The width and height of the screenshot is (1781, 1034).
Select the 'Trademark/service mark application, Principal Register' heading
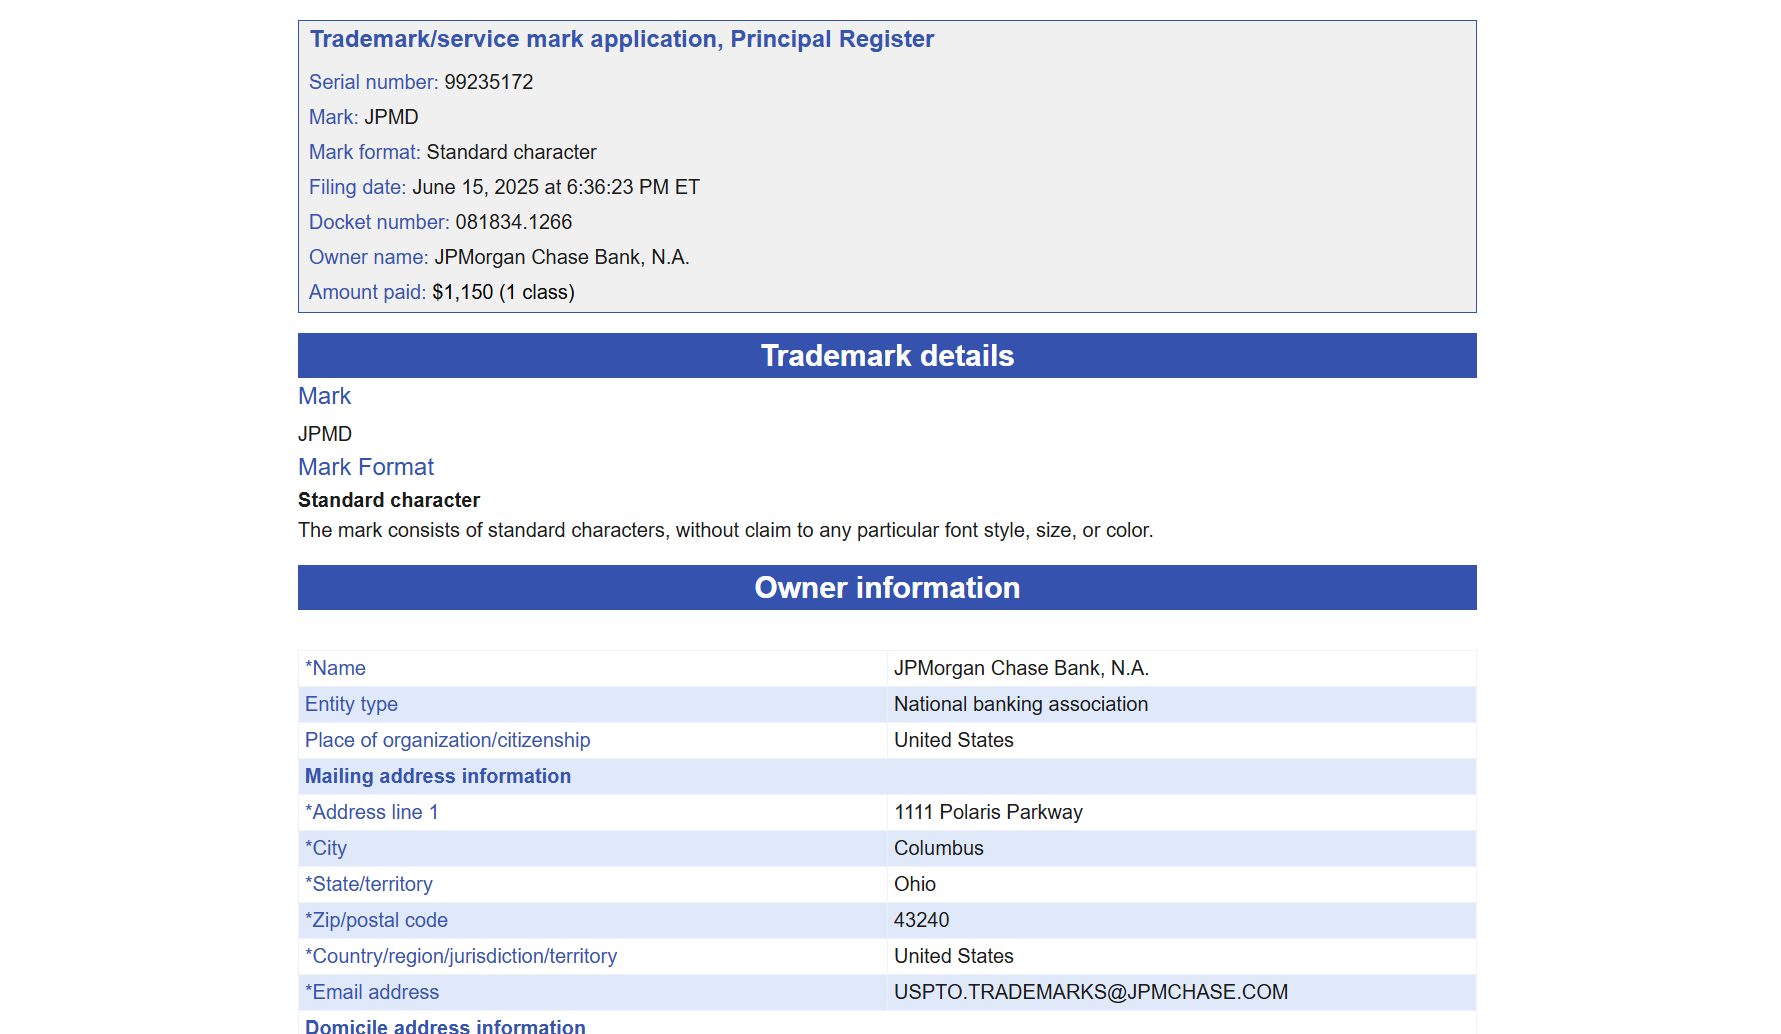[x=622, y=39]
